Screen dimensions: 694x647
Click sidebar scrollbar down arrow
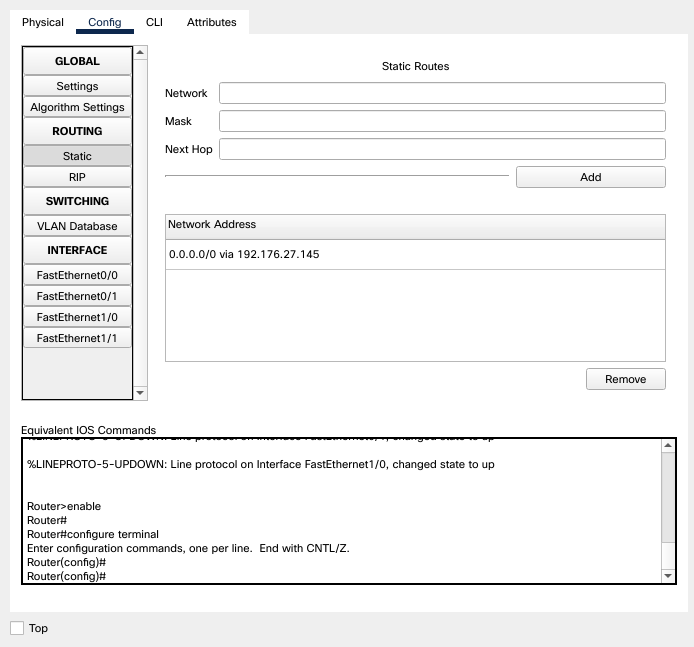[140, 393]
